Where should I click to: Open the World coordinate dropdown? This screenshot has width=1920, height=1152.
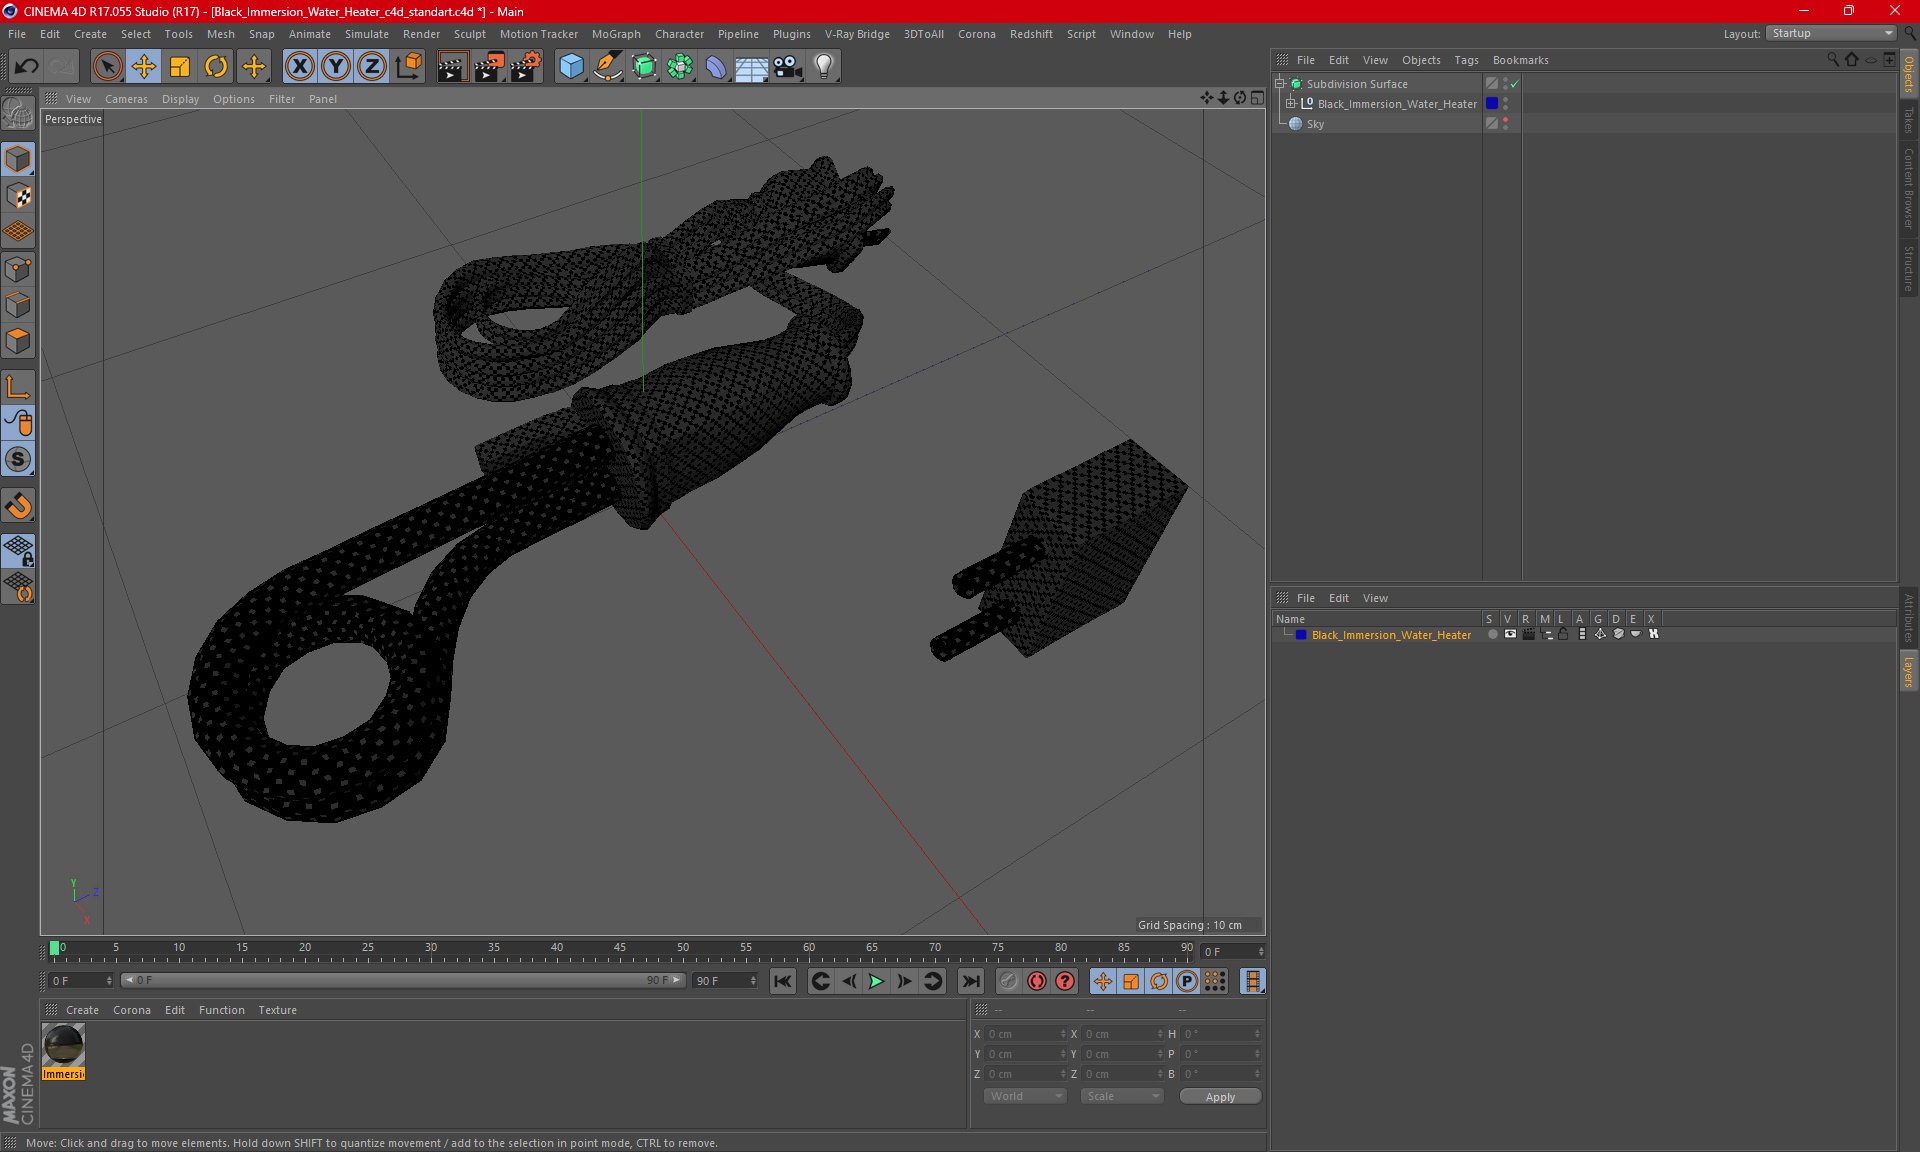coord(1026,1096)
